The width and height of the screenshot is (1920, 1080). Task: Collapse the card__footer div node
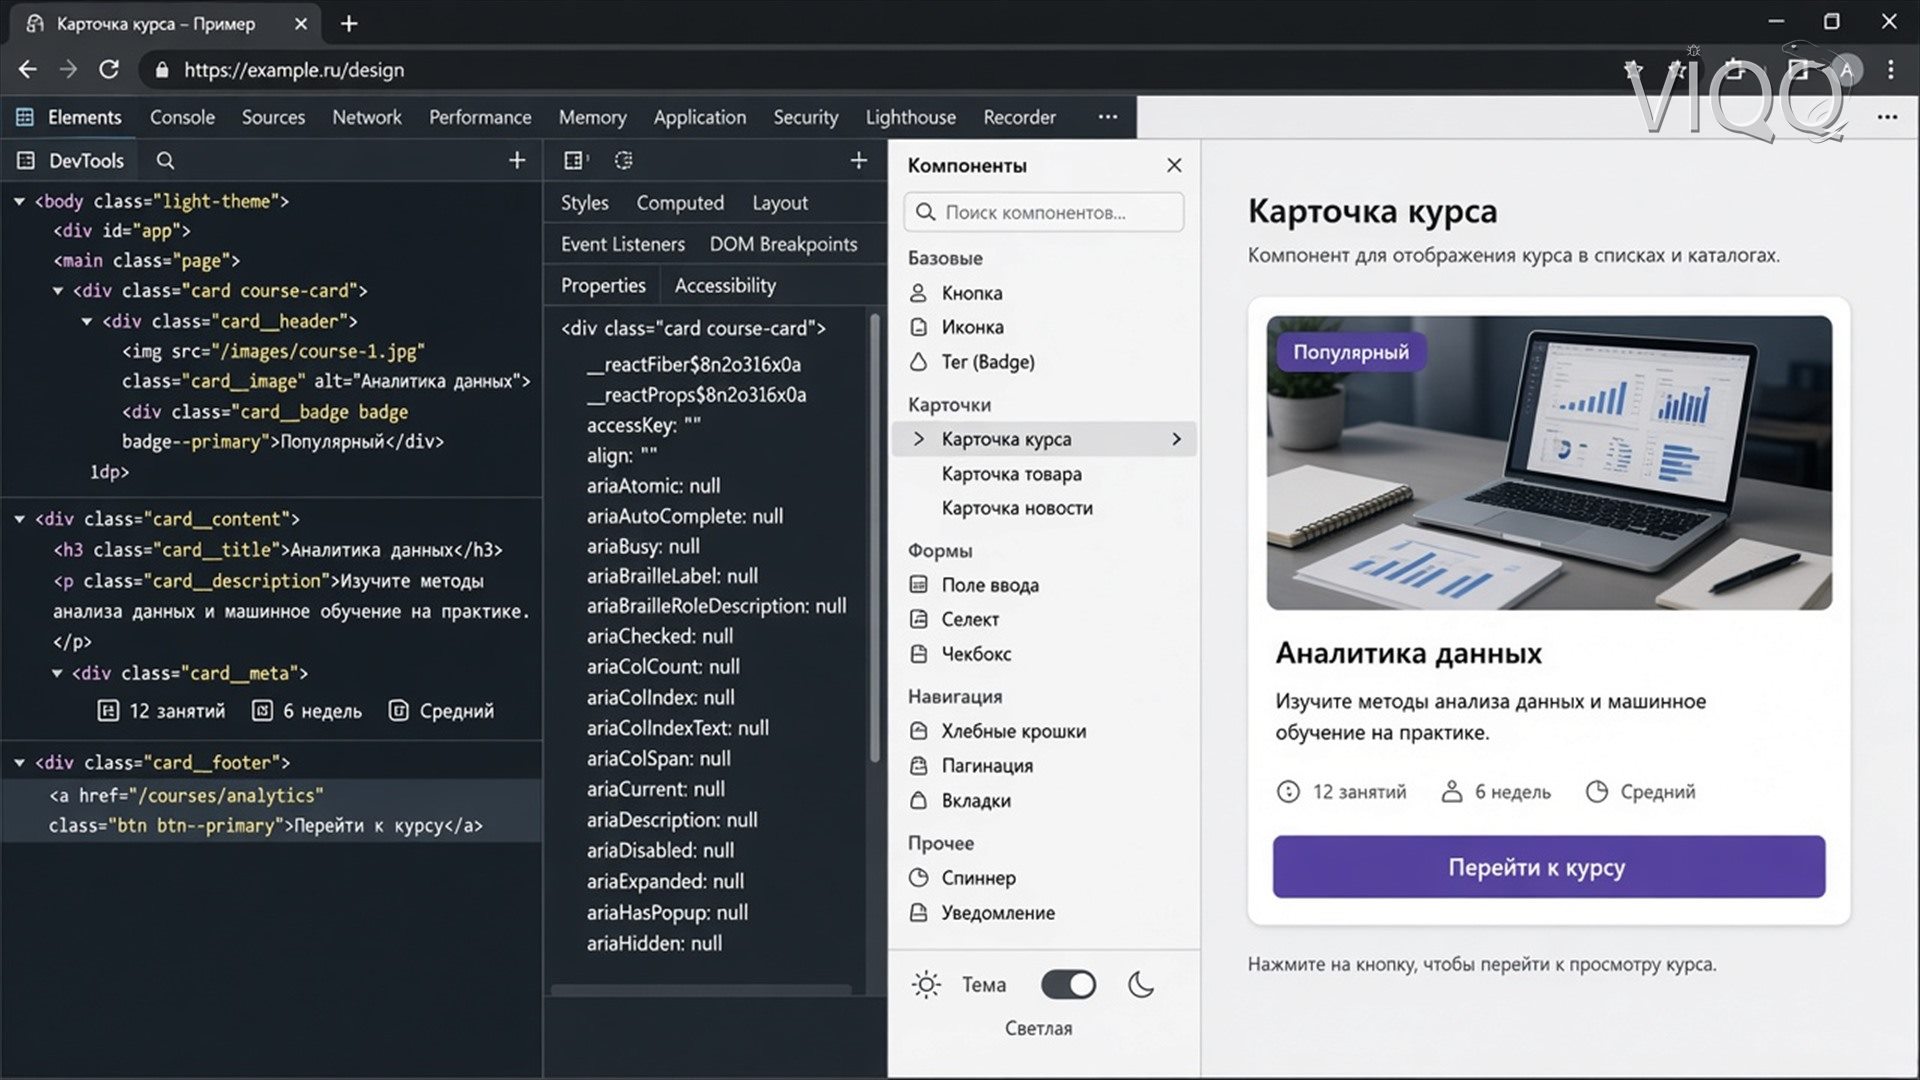[19, 762]
